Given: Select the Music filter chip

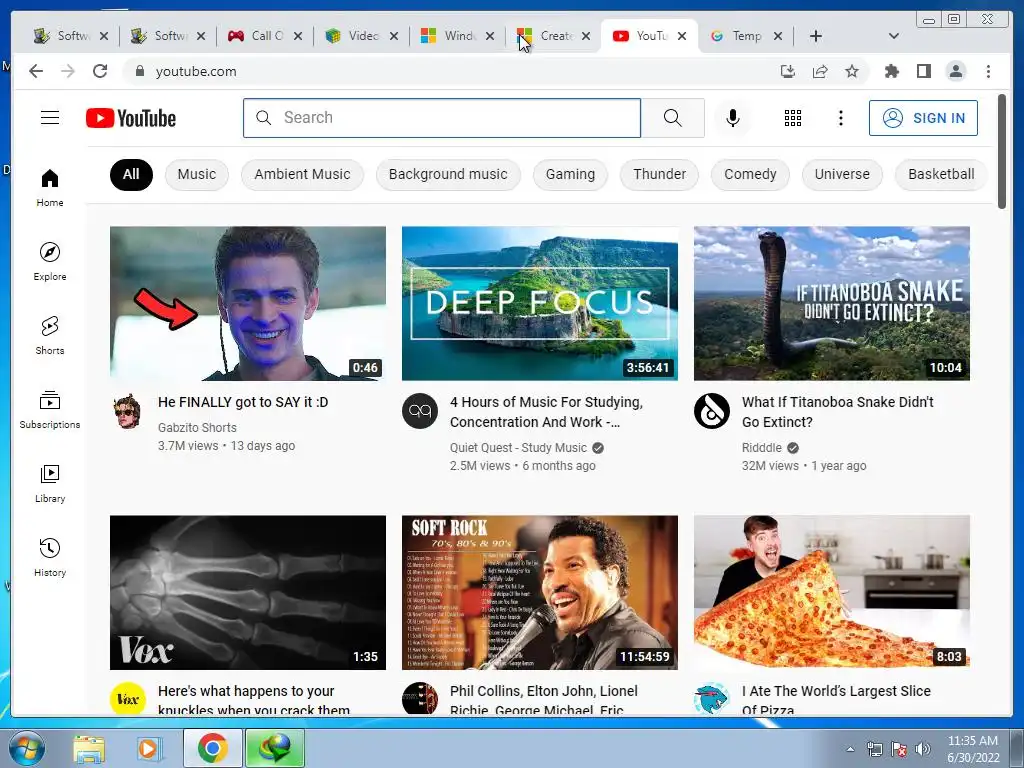Looking at the screenshot, I should (x=197, y=174).
